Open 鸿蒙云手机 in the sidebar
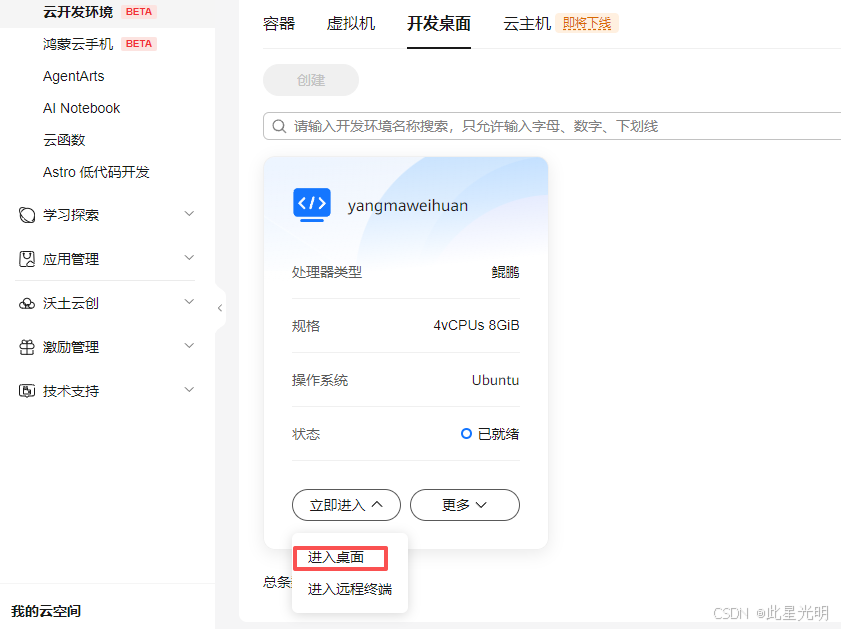Image resolution: width=841 pixels, height=629 pixels. [78, 44]
